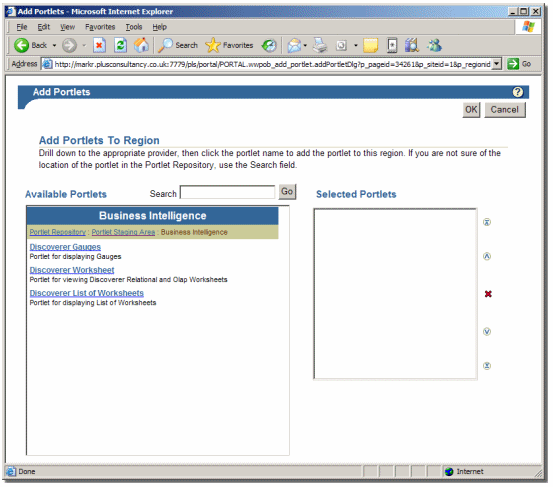
Task: Open the Mail button dropdown arrow
Action: tap(305, 45)
